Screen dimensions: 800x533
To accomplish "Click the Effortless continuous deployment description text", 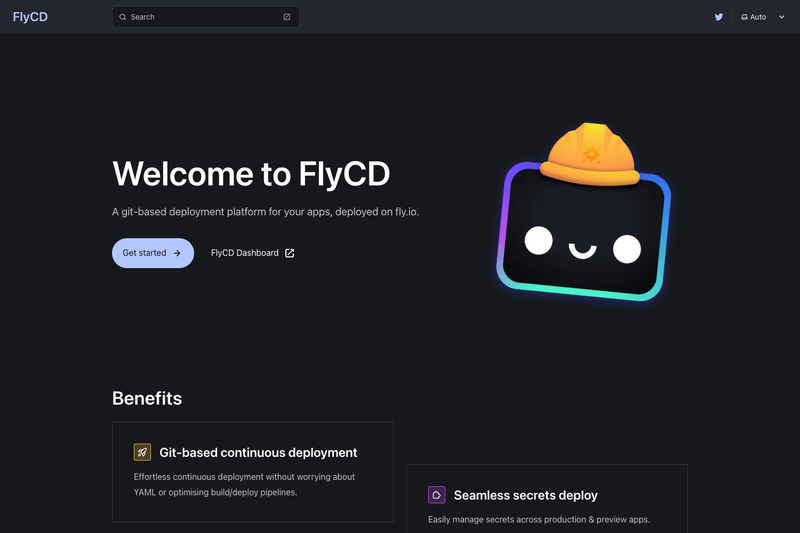I will [244, 485].
